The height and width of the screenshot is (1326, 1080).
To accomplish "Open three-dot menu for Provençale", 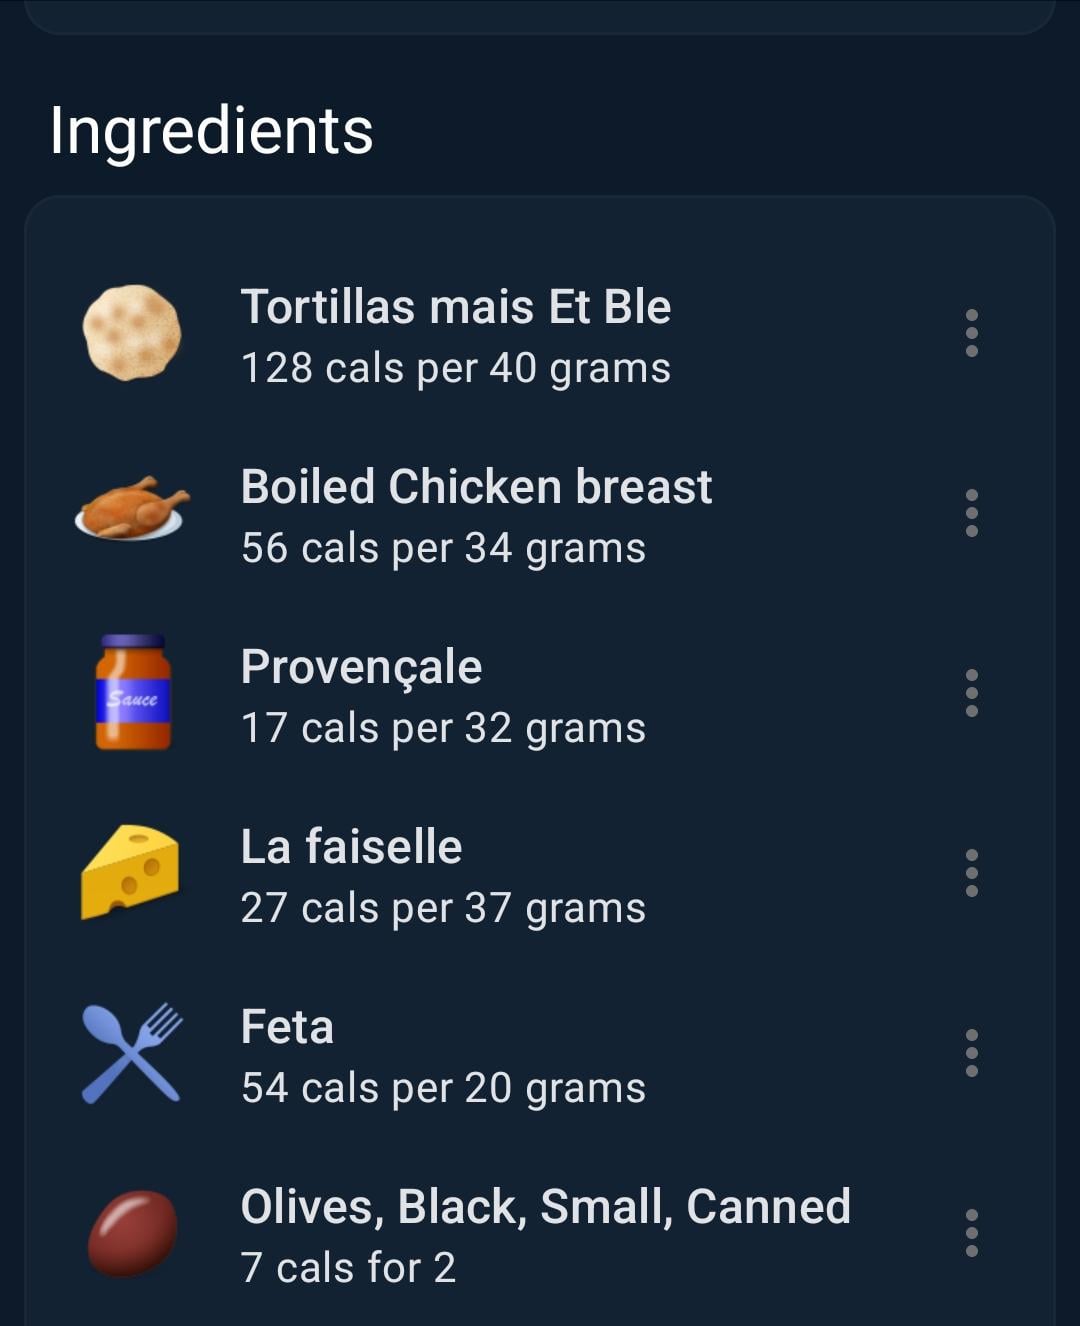I will tap(971, 693).
